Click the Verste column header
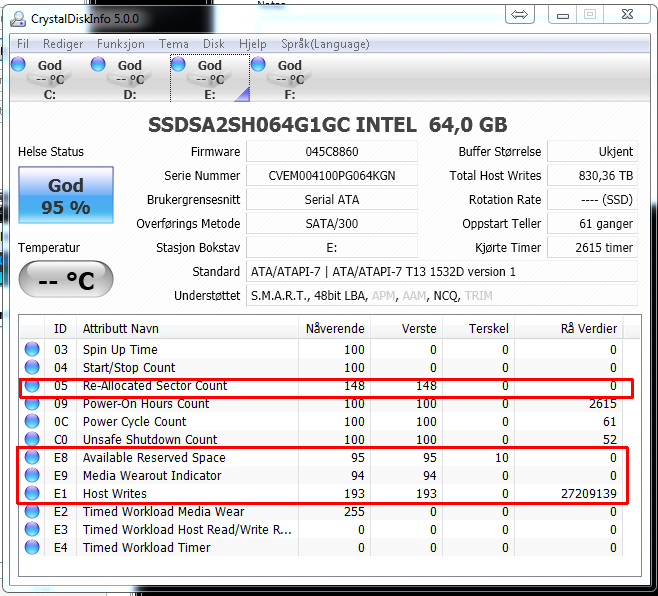Image resolution: width=658 pixels, height=596 pixels. tap(407, 329)
